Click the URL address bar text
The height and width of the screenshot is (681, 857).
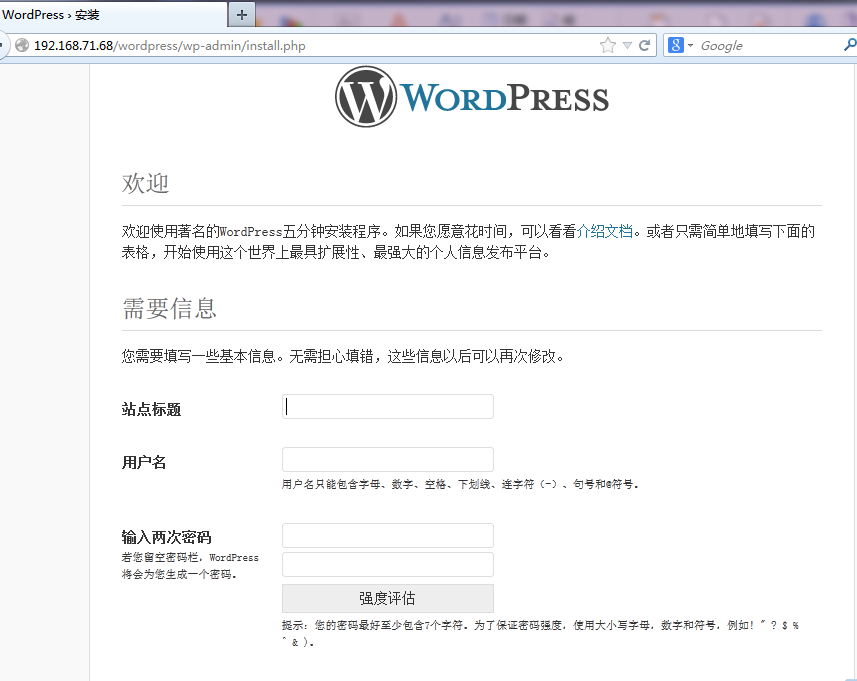169,45
